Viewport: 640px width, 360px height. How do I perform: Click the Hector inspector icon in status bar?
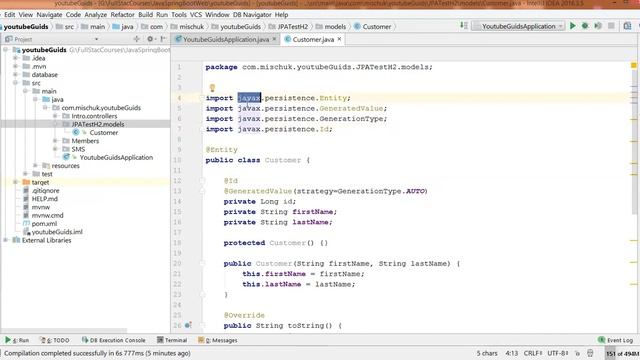click(590, 353)
